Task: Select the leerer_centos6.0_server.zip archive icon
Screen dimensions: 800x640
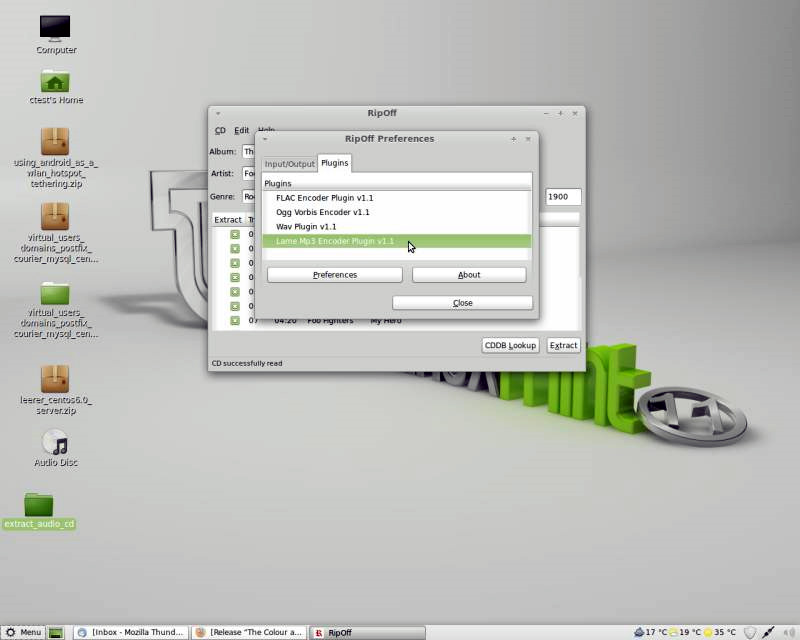Action: tap(55, 380)
